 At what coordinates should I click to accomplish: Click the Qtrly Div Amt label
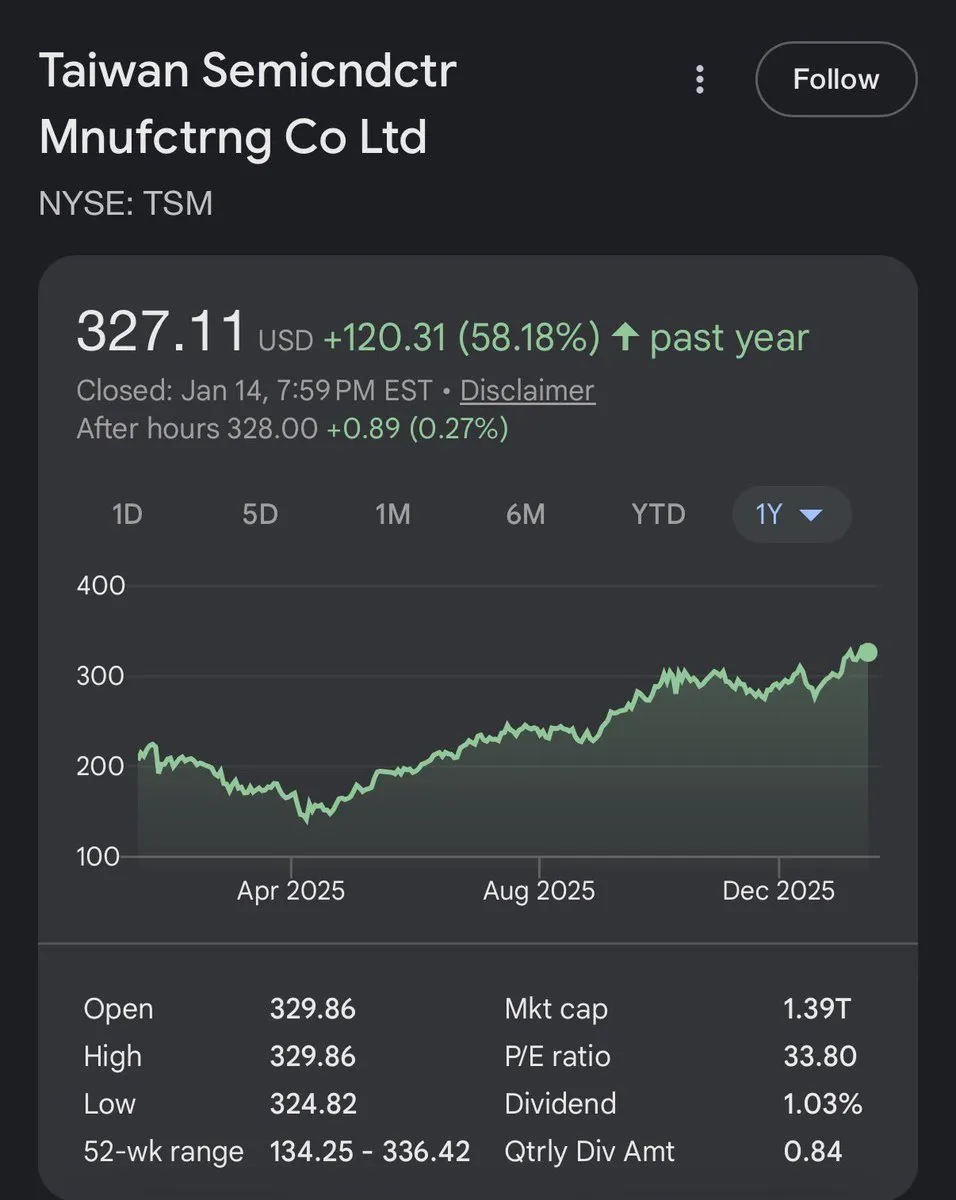pos(590,1153)
